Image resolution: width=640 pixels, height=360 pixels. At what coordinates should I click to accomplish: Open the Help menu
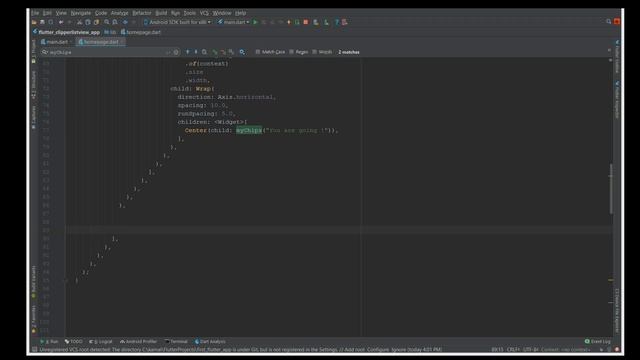240,13
